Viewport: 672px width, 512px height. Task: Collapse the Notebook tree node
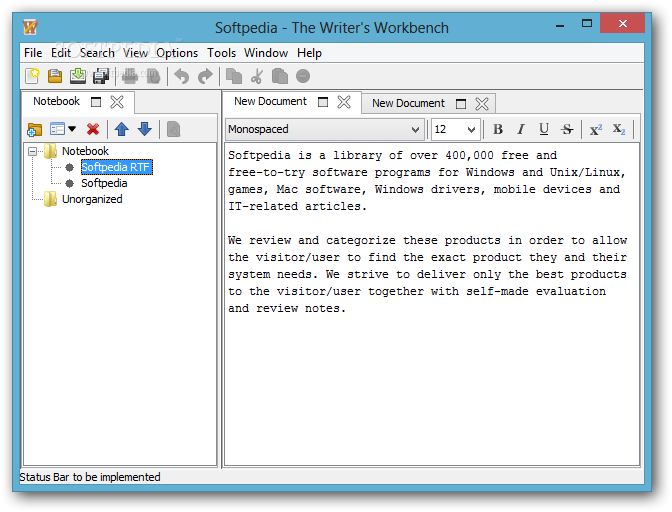click(32, 151)
